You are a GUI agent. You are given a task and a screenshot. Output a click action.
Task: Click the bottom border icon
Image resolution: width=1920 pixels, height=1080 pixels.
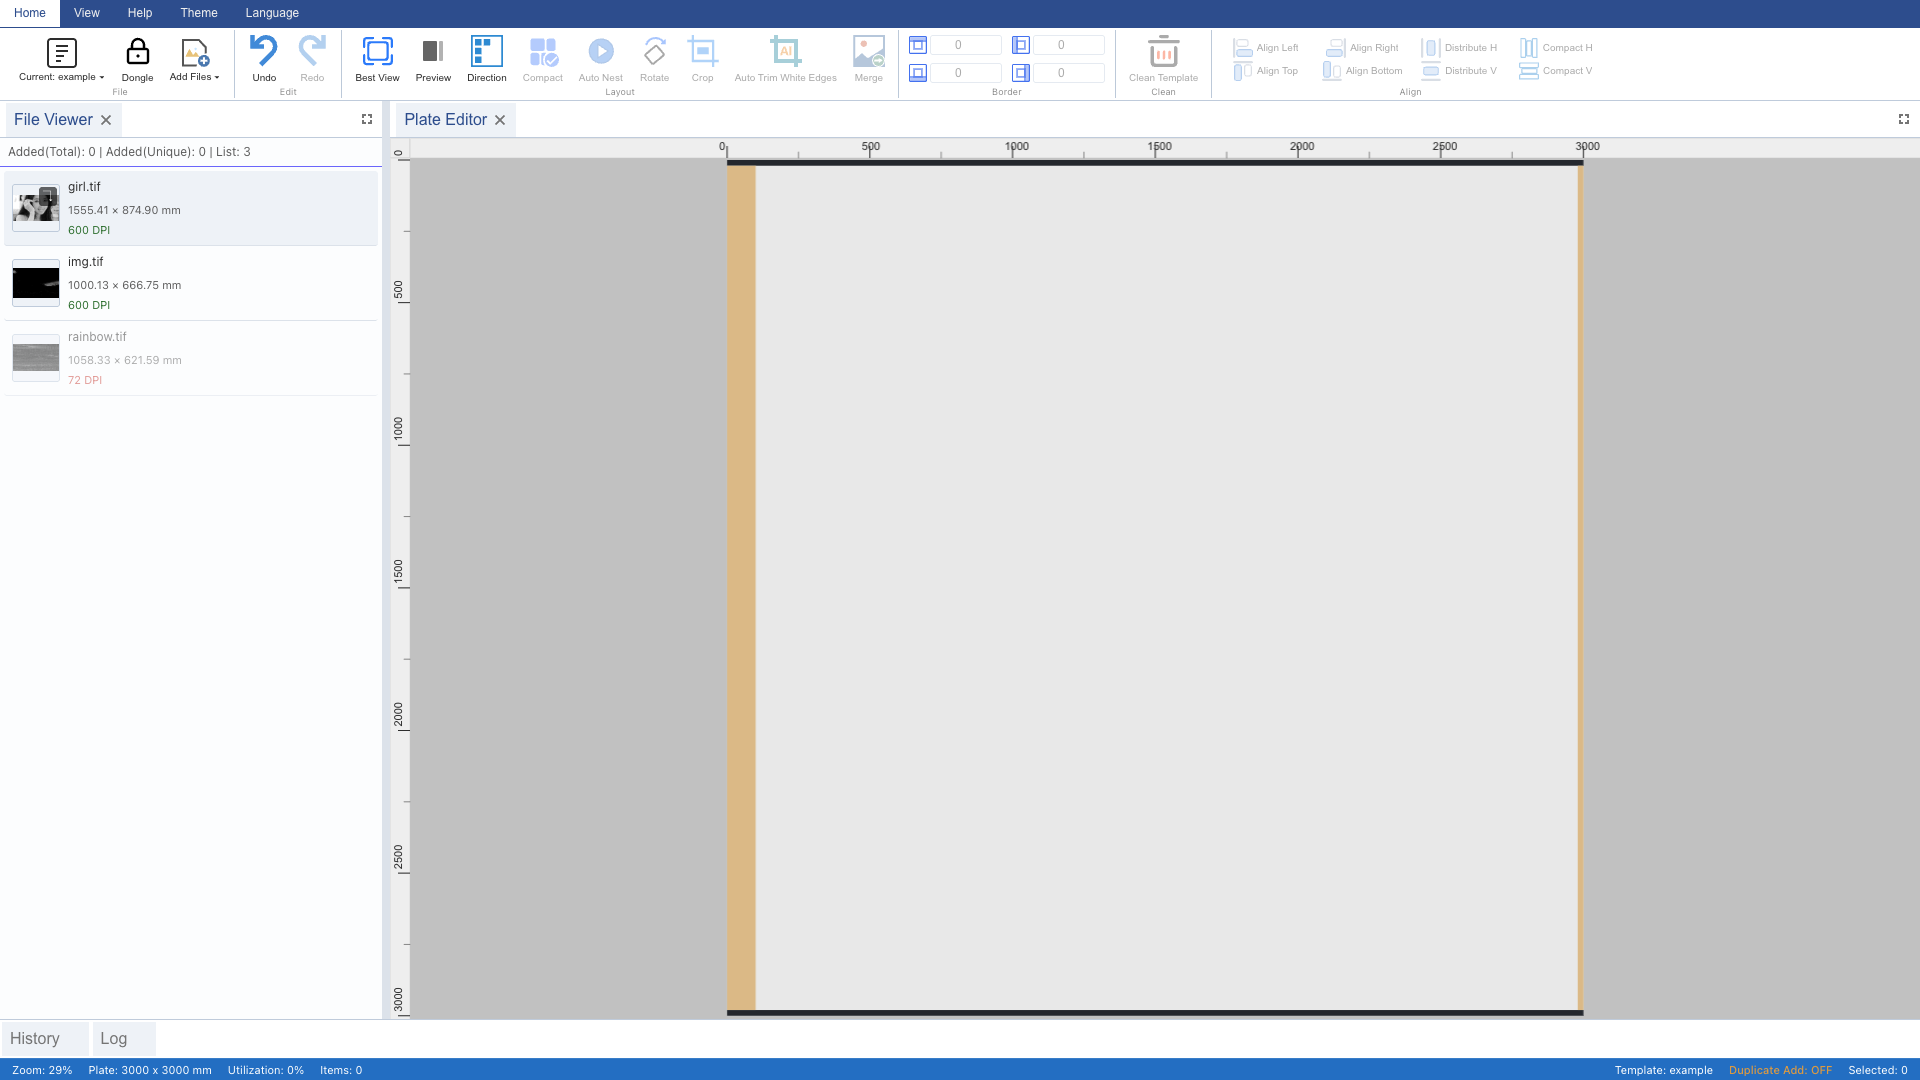click(x=918, y=73)
